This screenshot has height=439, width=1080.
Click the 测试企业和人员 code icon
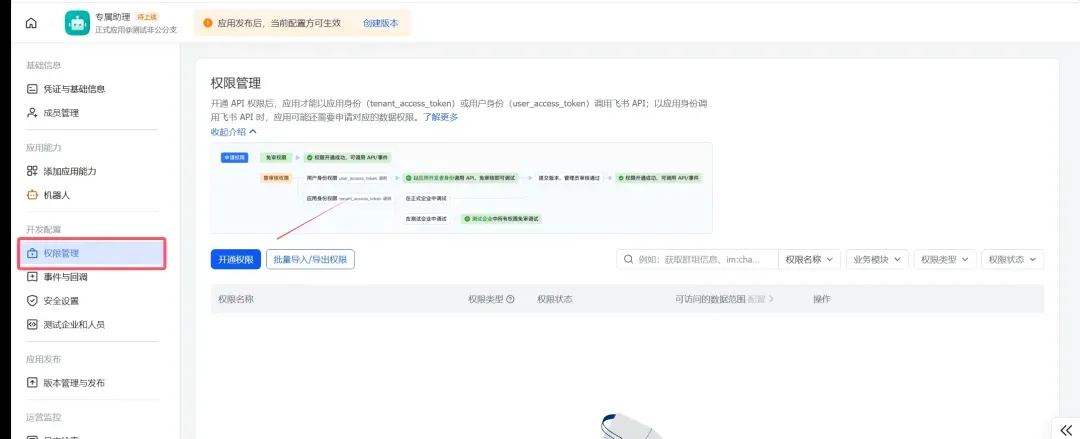(x=32, y=325)
